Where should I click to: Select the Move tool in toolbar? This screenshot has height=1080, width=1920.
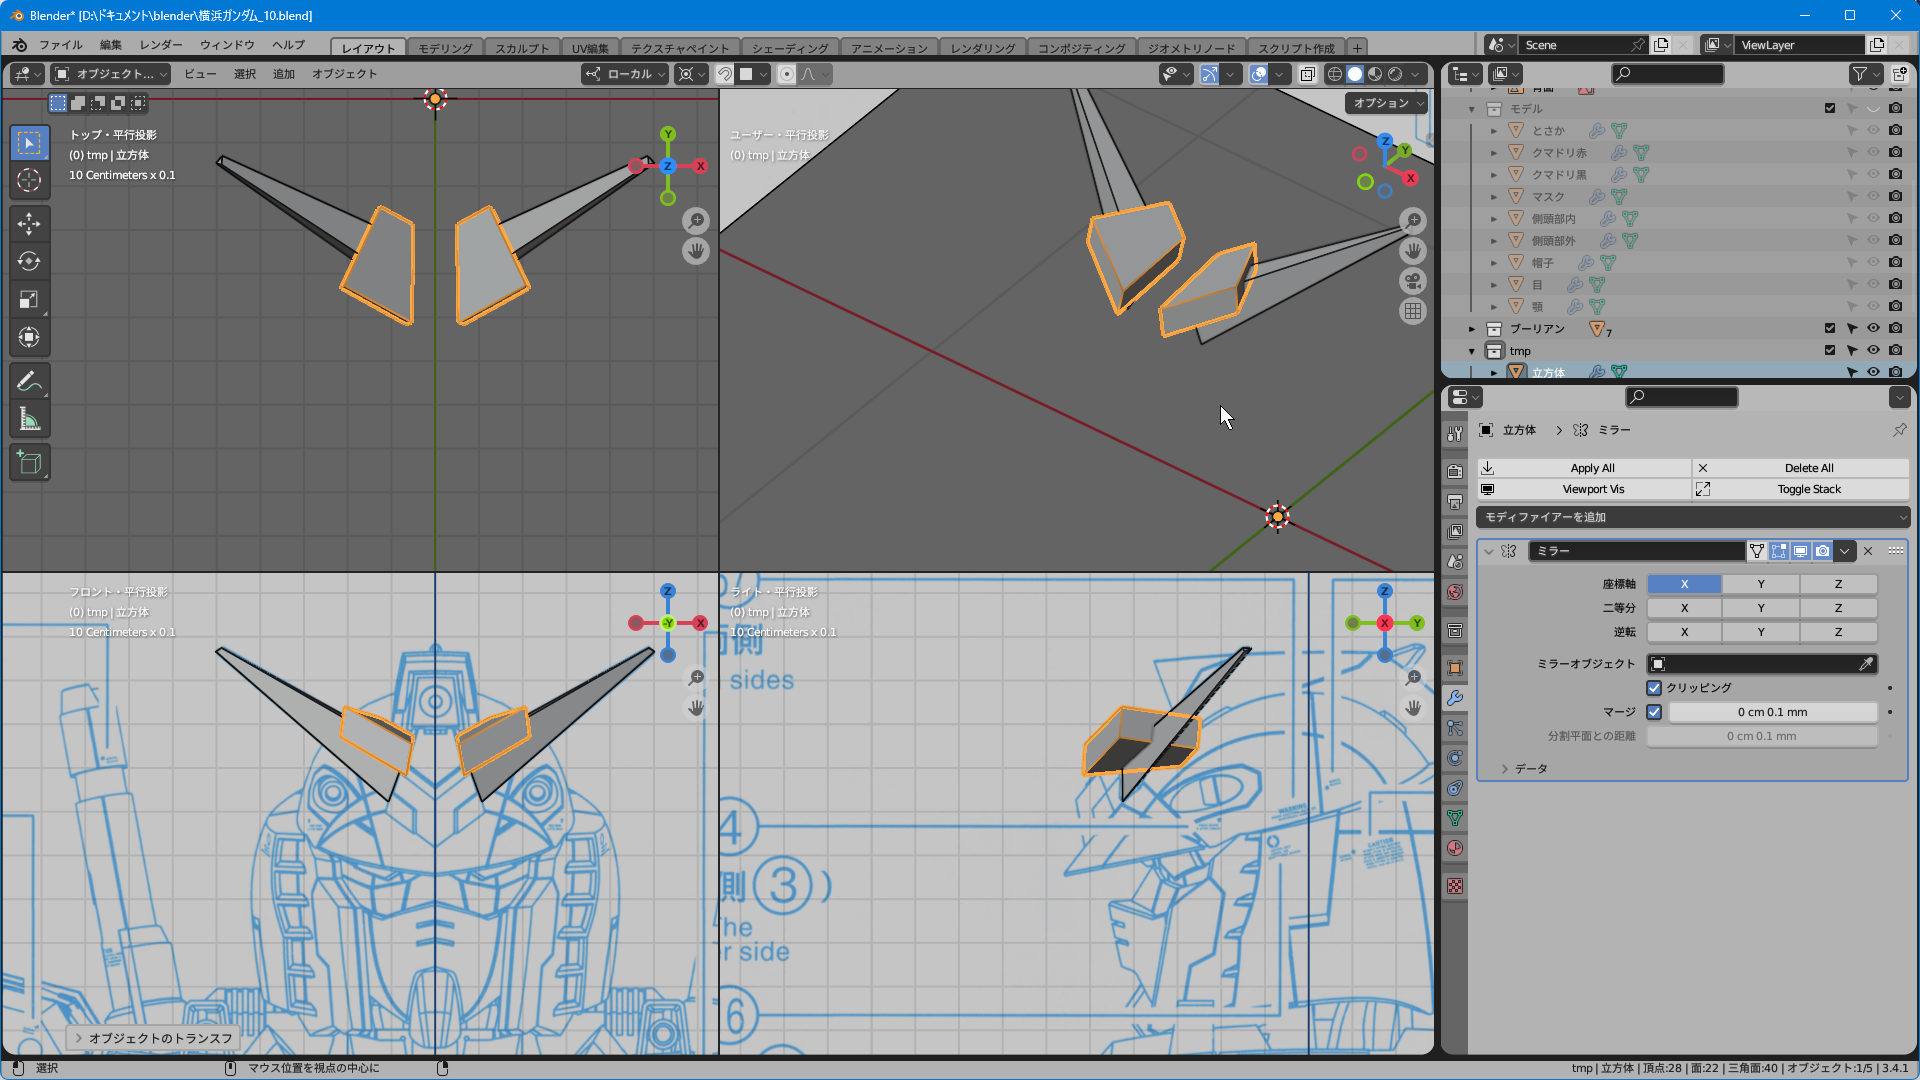29,223
